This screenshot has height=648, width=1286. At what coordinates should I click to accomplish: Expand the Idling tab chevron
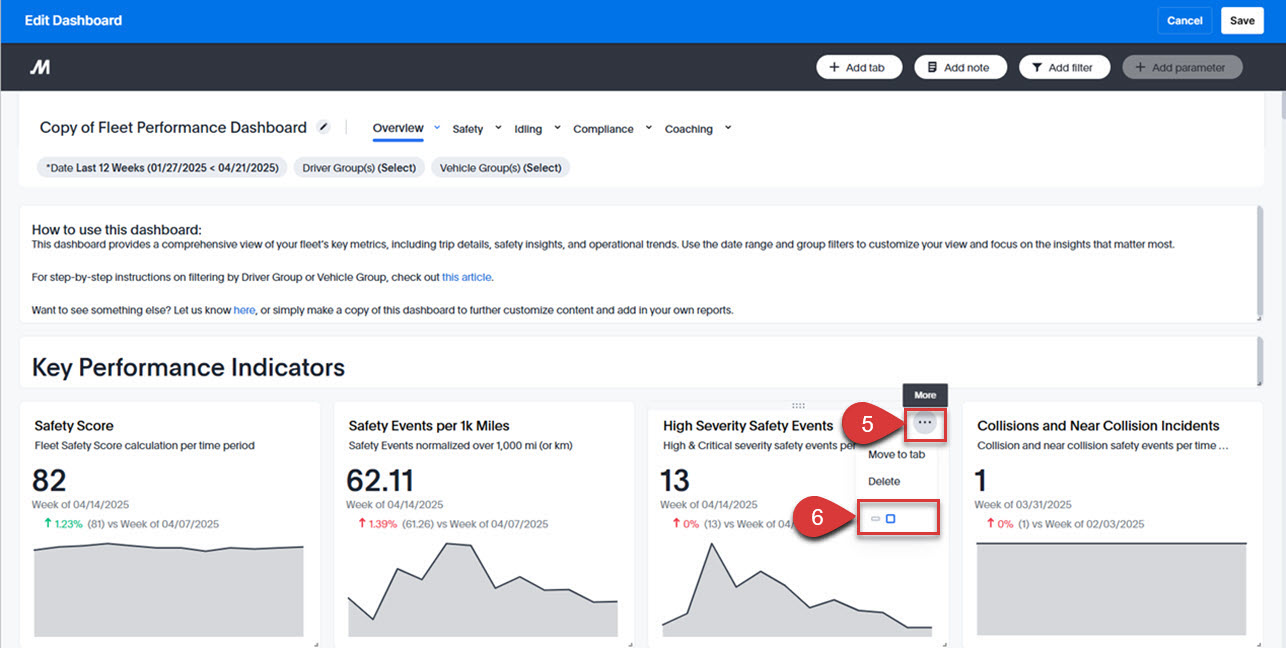[x=557, y=128]
